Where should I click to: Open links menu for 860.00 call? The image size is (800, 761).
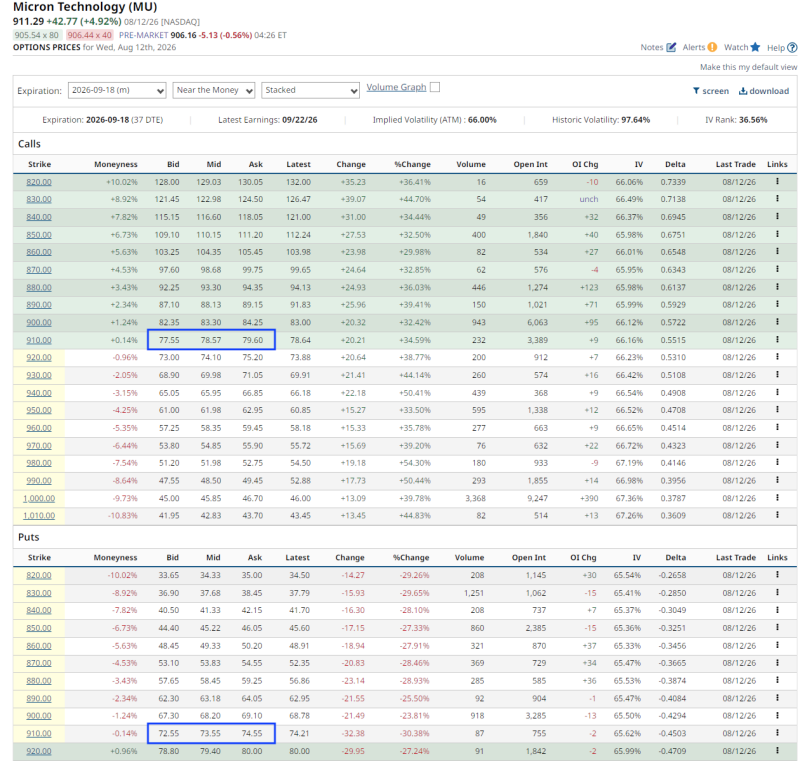(x=778, y=251)
